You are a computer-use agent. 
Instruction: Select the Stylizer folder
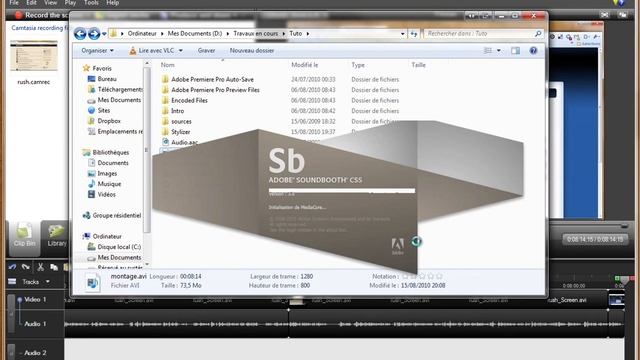[x=180, y=132]
